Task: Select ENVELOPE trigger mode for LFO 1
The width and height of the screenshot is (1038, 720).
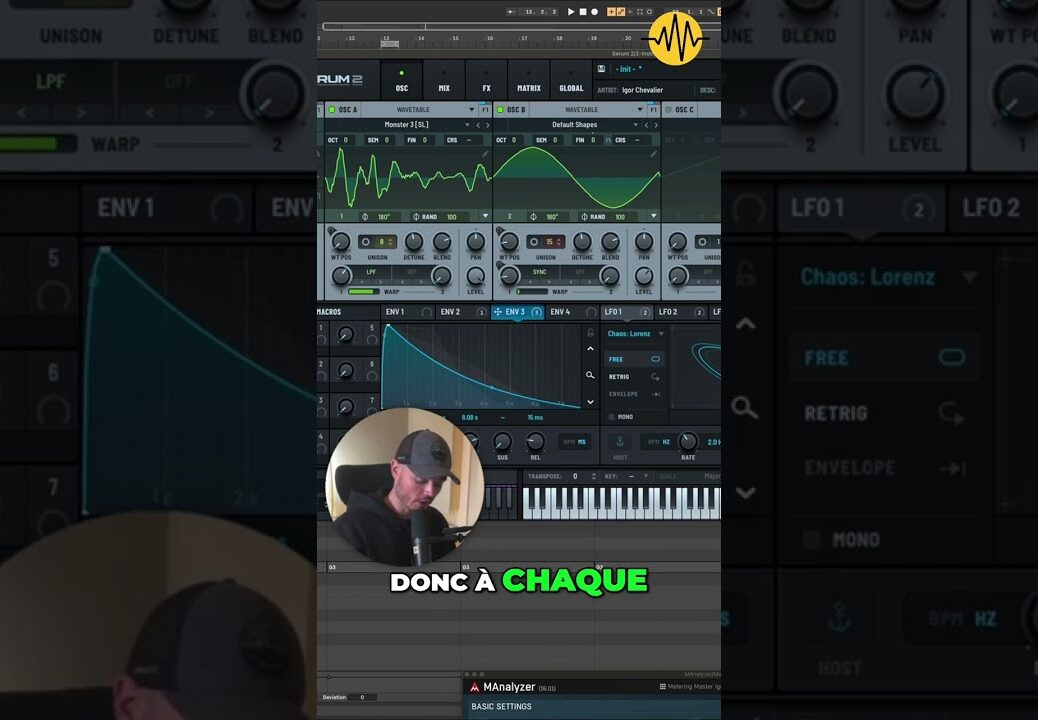Action: [634, 394]
